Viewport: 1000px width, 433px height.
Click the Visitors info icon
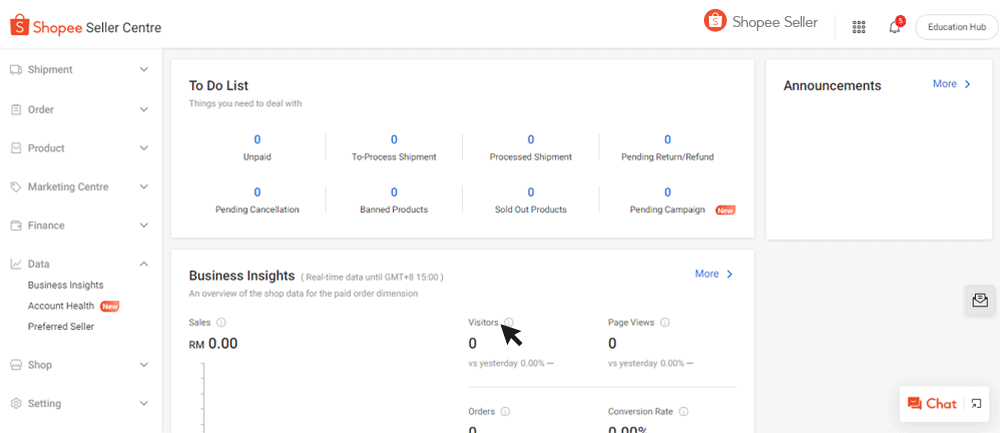(x=508, y=322)
